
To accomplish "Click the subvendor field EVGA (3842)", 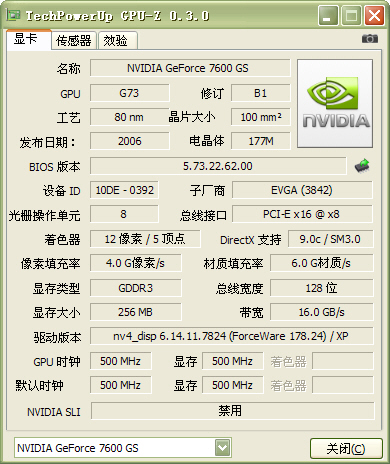I will pos(302,190).
